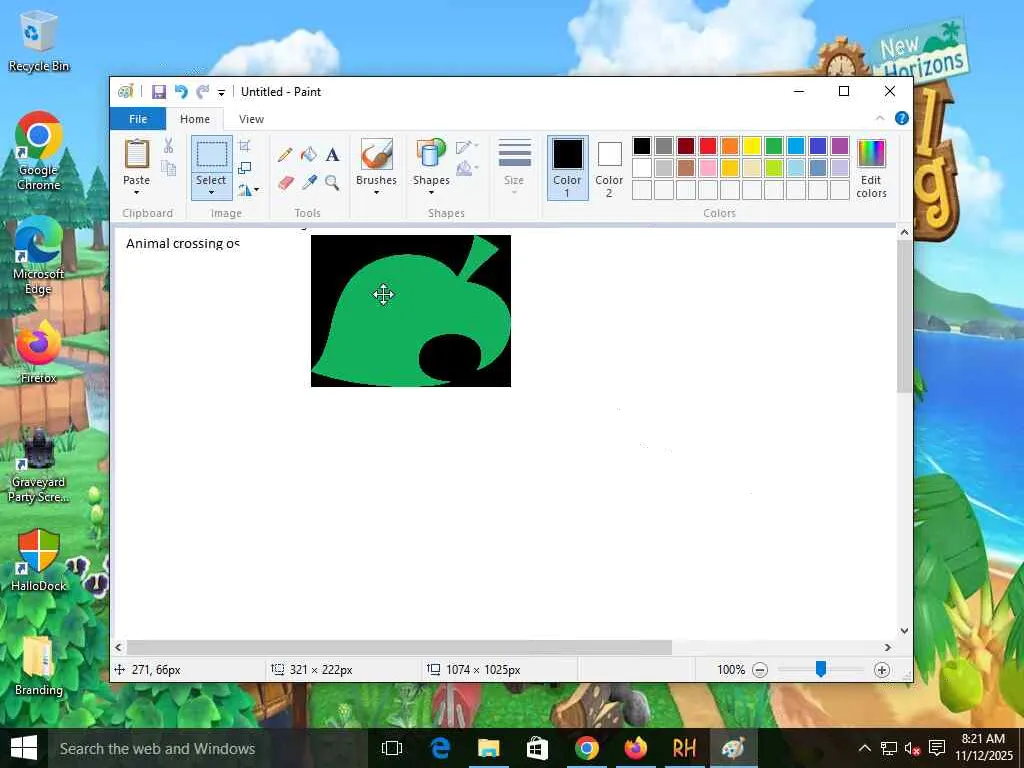Select the Recycle Bin desktop icon

39,42
